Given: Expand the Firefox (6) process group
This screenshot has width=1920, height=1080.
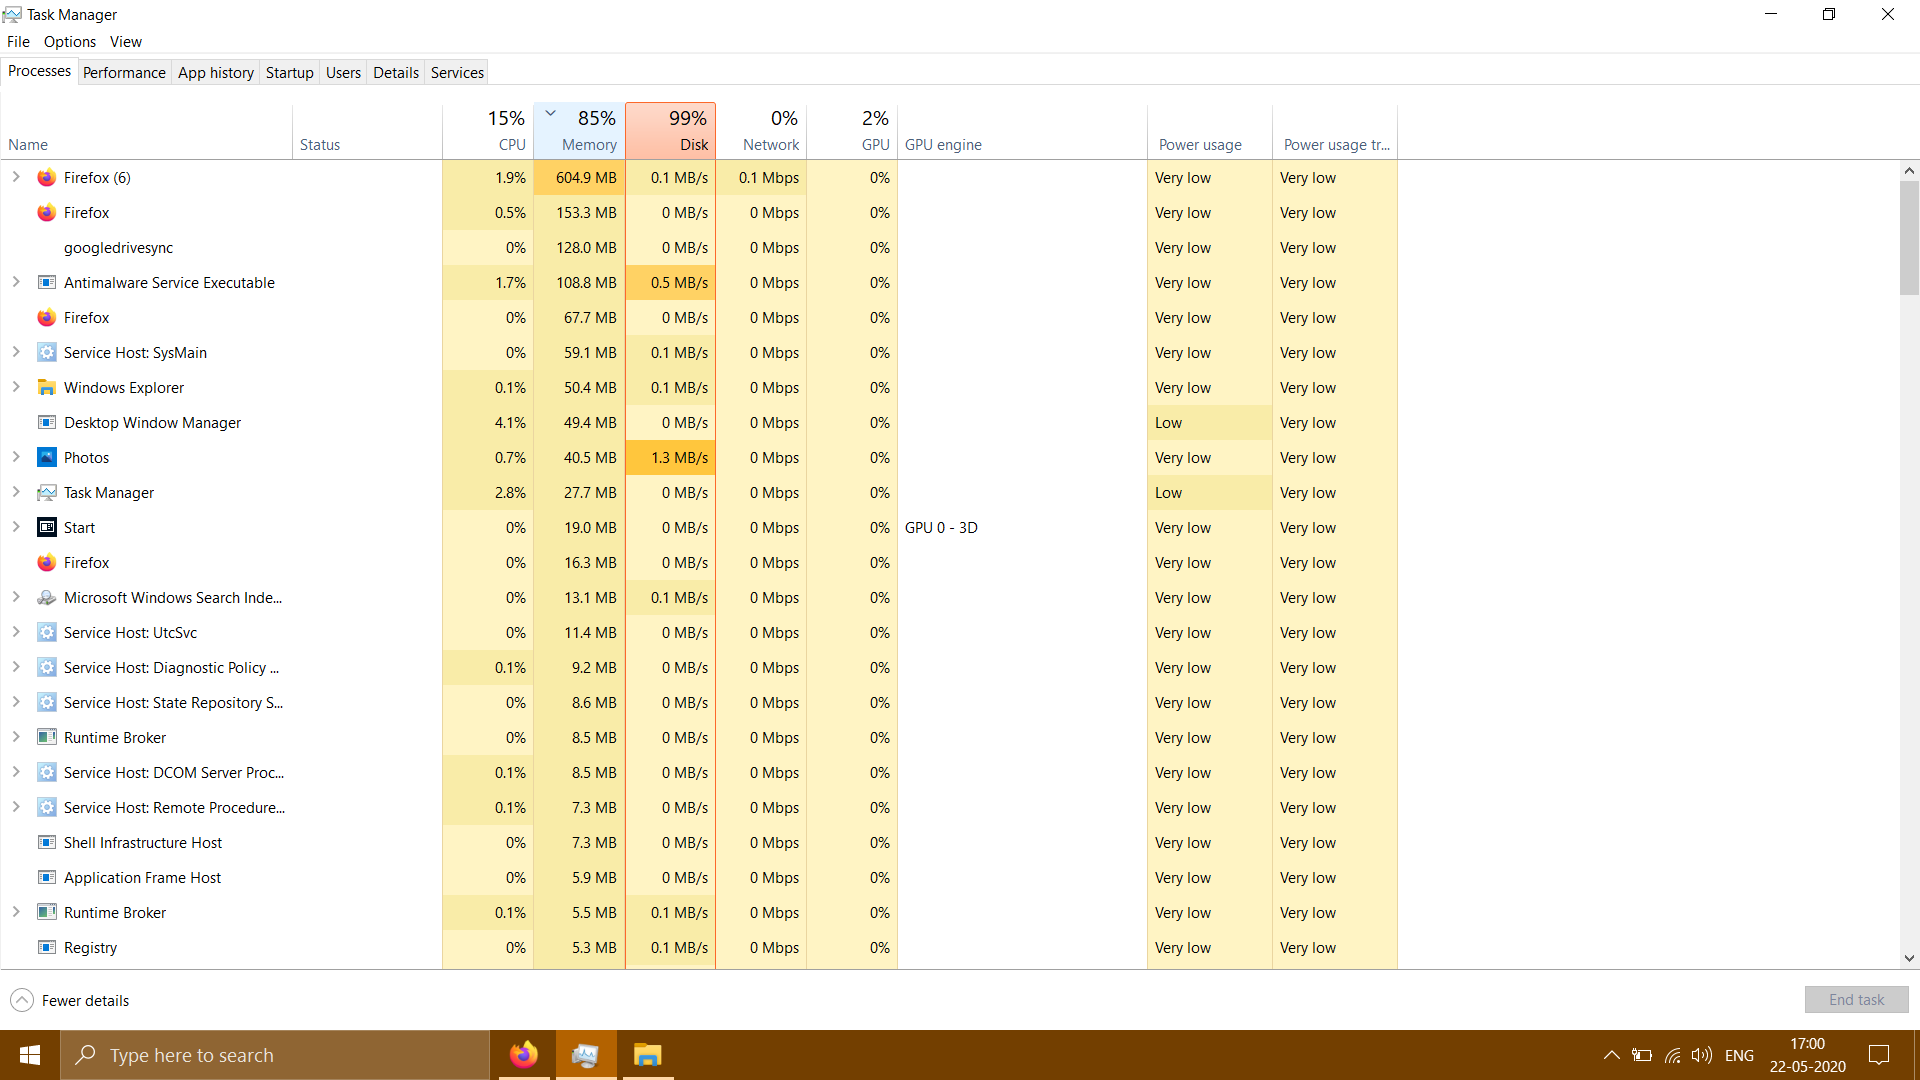Looking at the screenshot, I should click(x=16, y=177).
